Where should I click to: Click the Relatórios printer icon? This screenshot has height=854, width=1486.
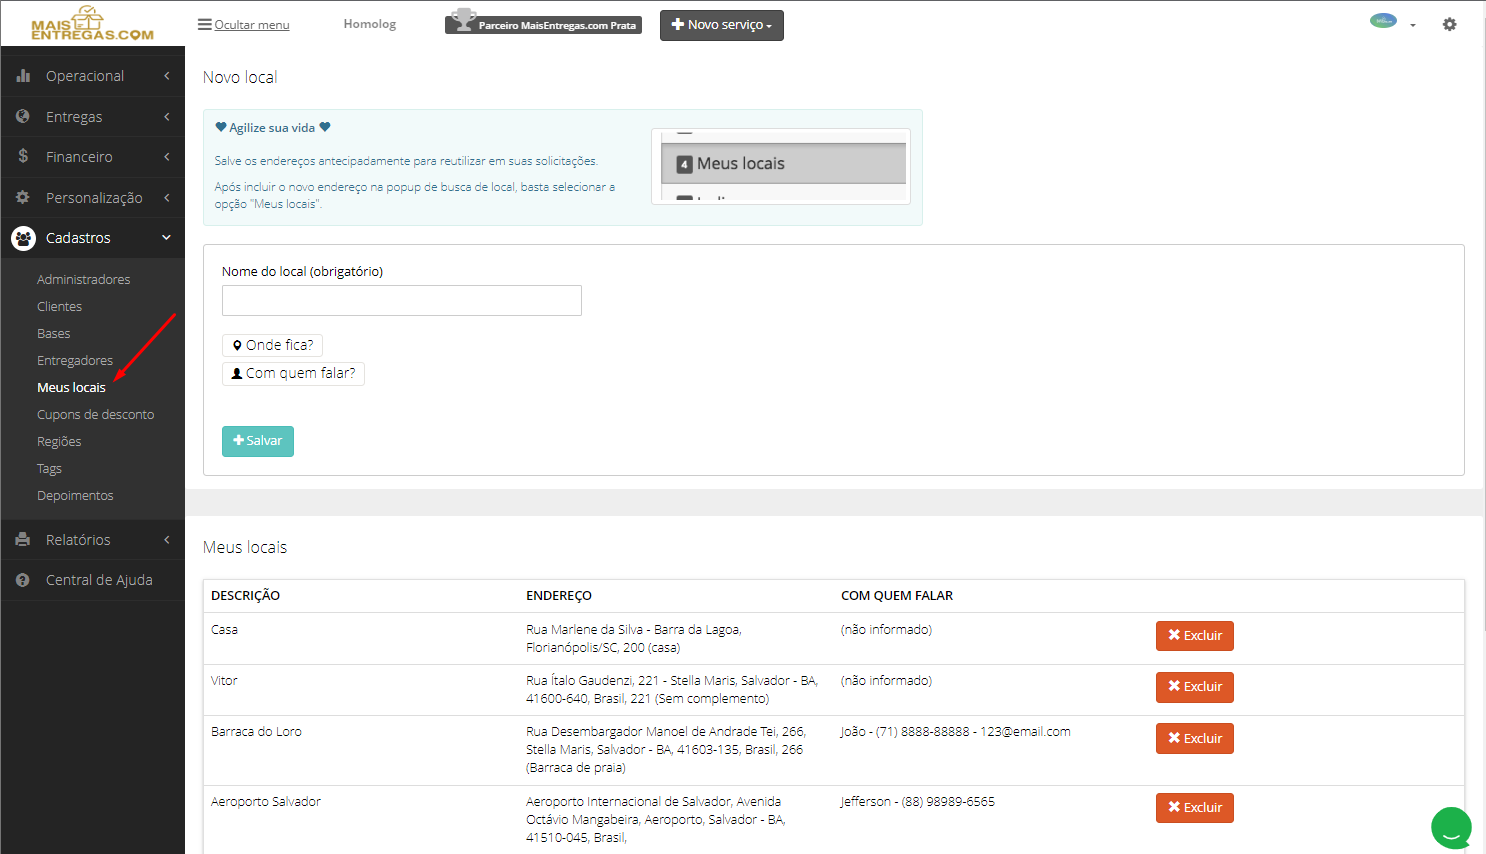(23, 540)
